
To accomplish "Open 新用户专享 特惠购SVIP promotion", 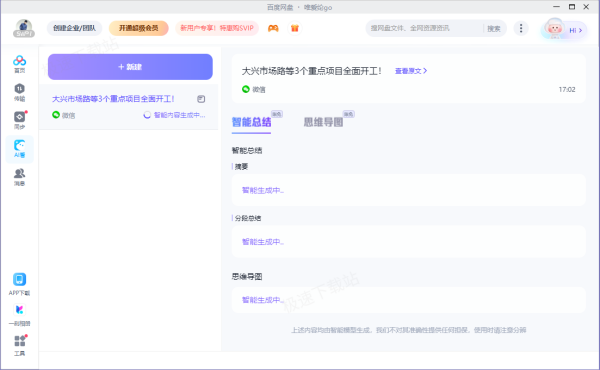I will (217, 28).
